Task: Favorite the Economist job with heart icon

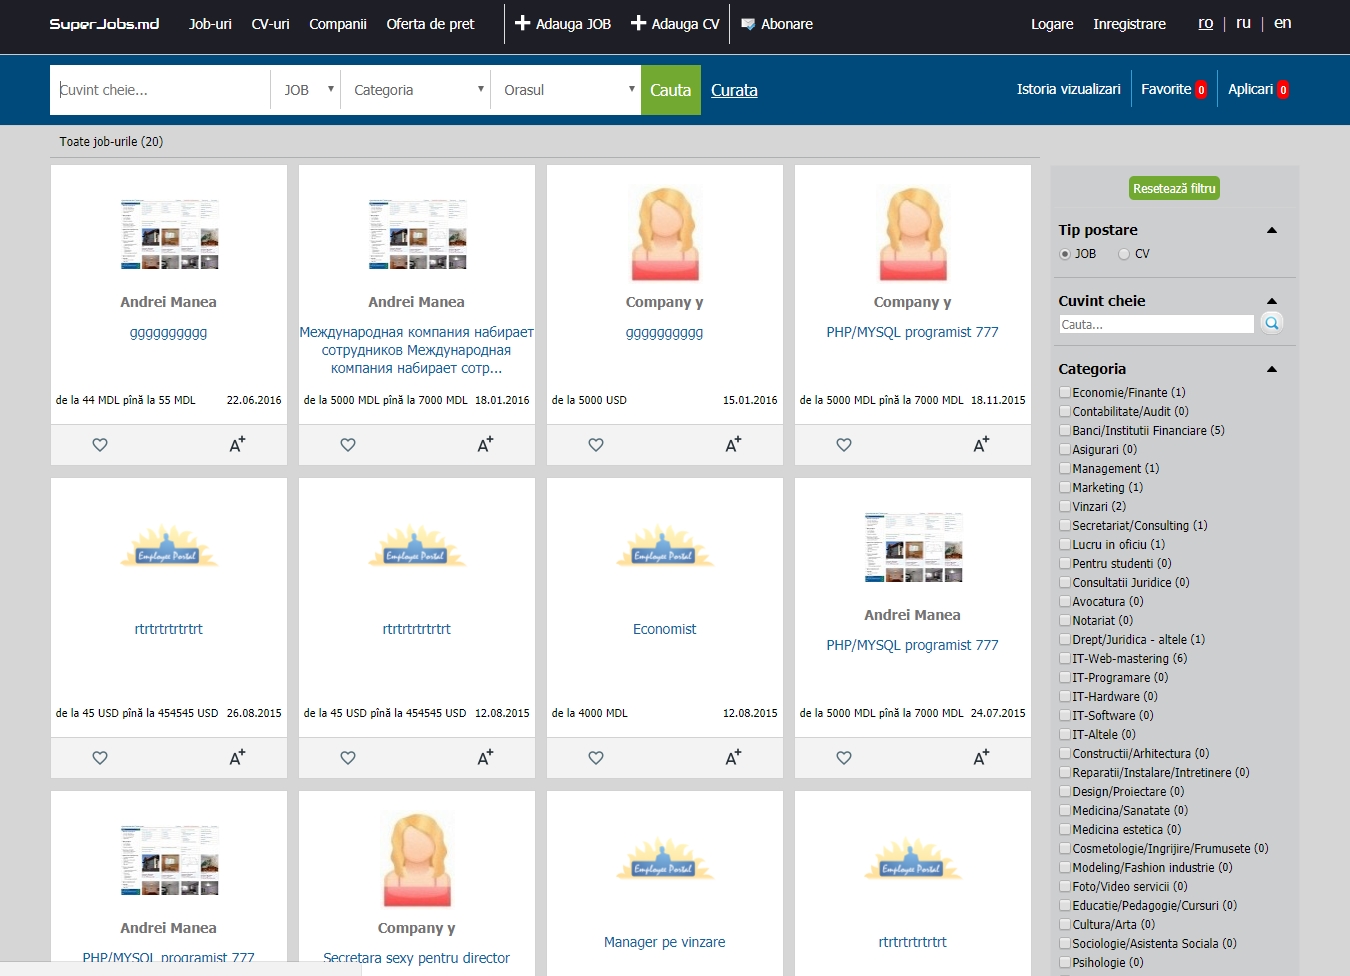Action: 596,758
